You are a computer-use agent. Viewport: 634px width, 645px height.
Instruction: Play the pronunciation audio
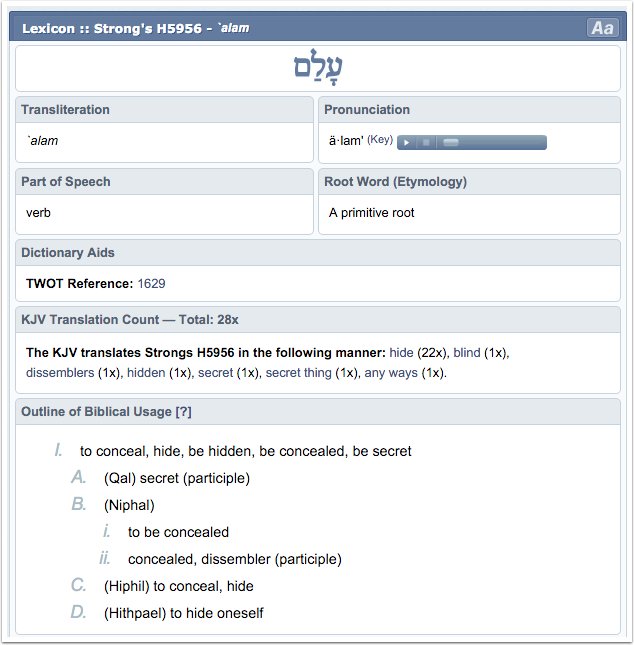pyautogui.click(x=407, y=142)
